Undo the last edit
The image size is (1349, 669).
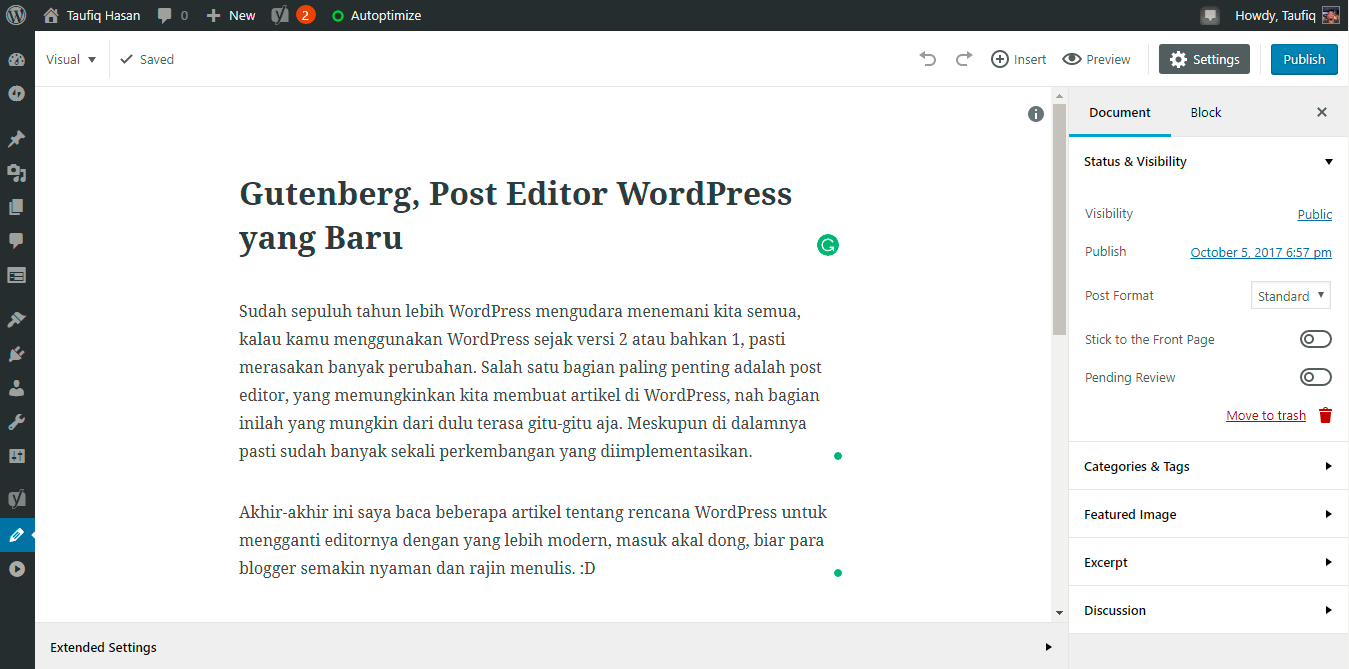(x=928, y=59)
